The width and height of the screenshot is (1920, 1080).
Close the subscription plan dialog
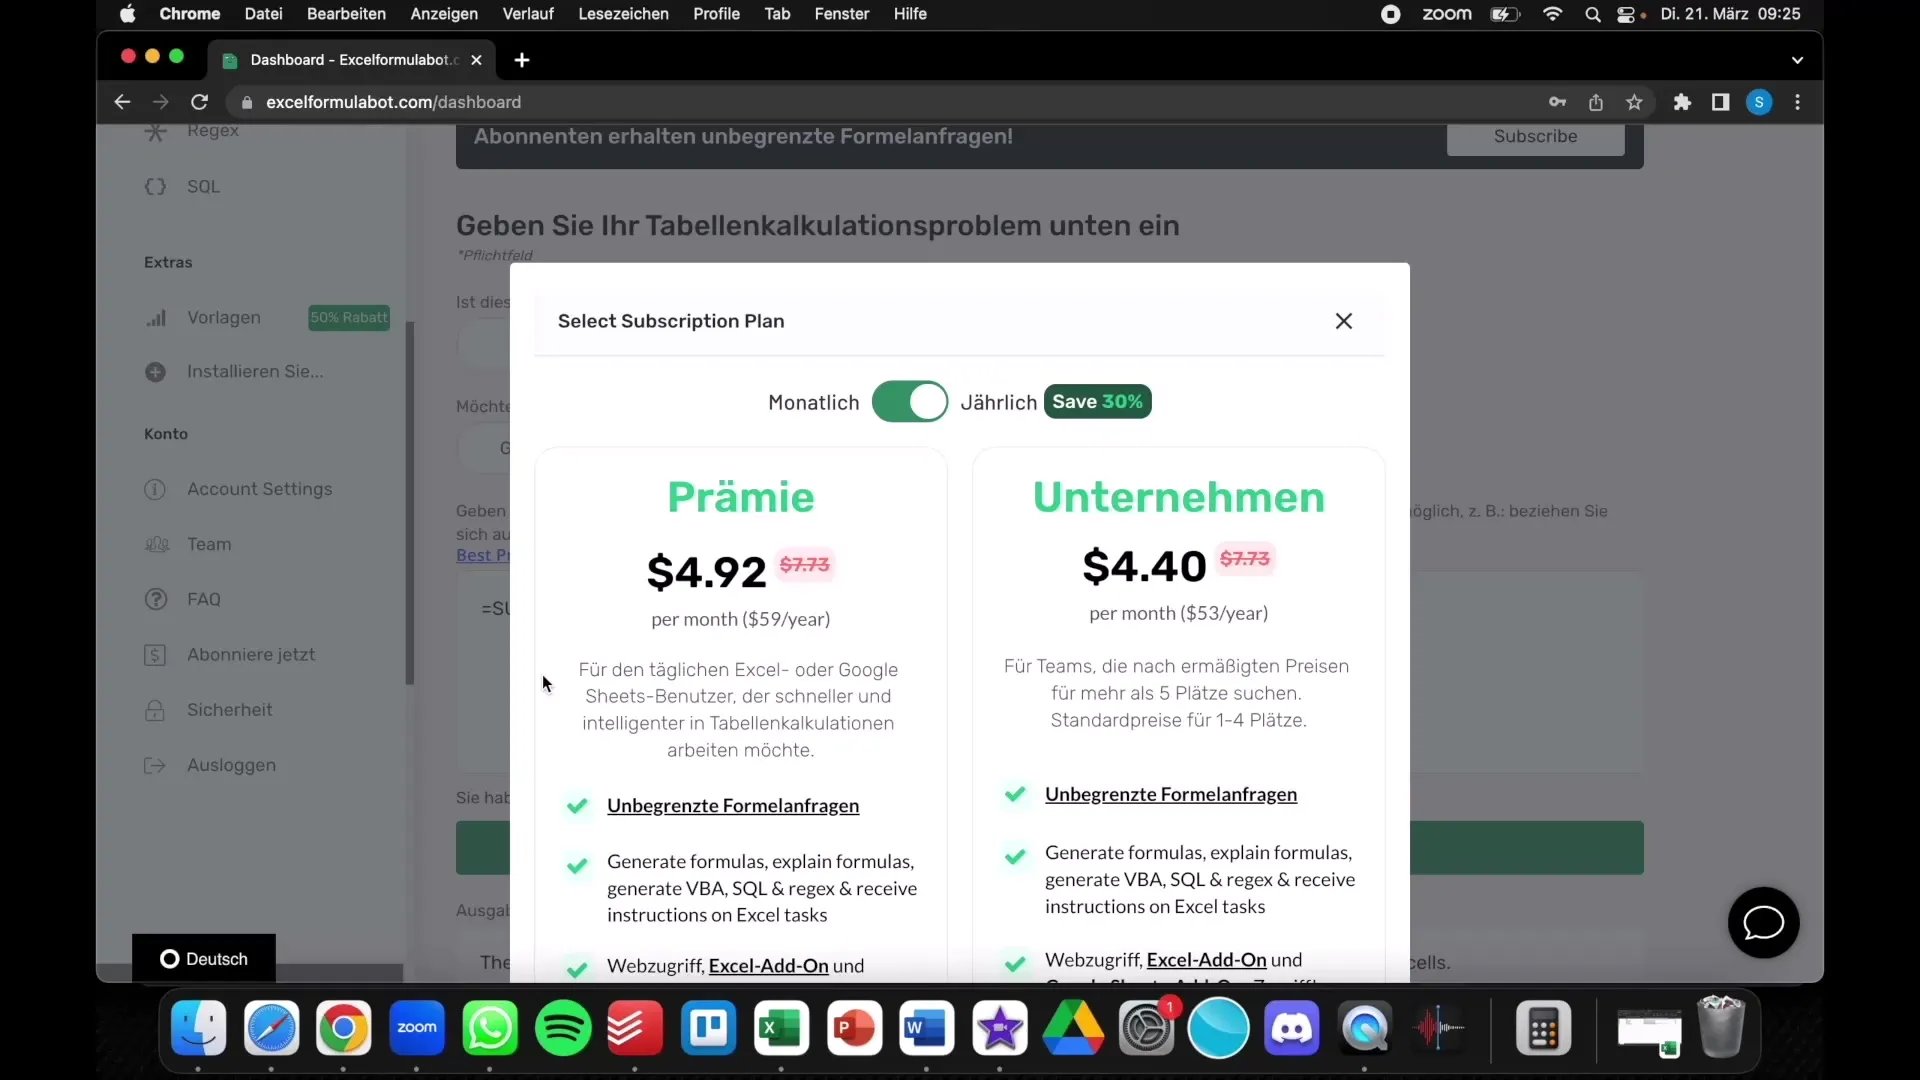(1344, 320)
